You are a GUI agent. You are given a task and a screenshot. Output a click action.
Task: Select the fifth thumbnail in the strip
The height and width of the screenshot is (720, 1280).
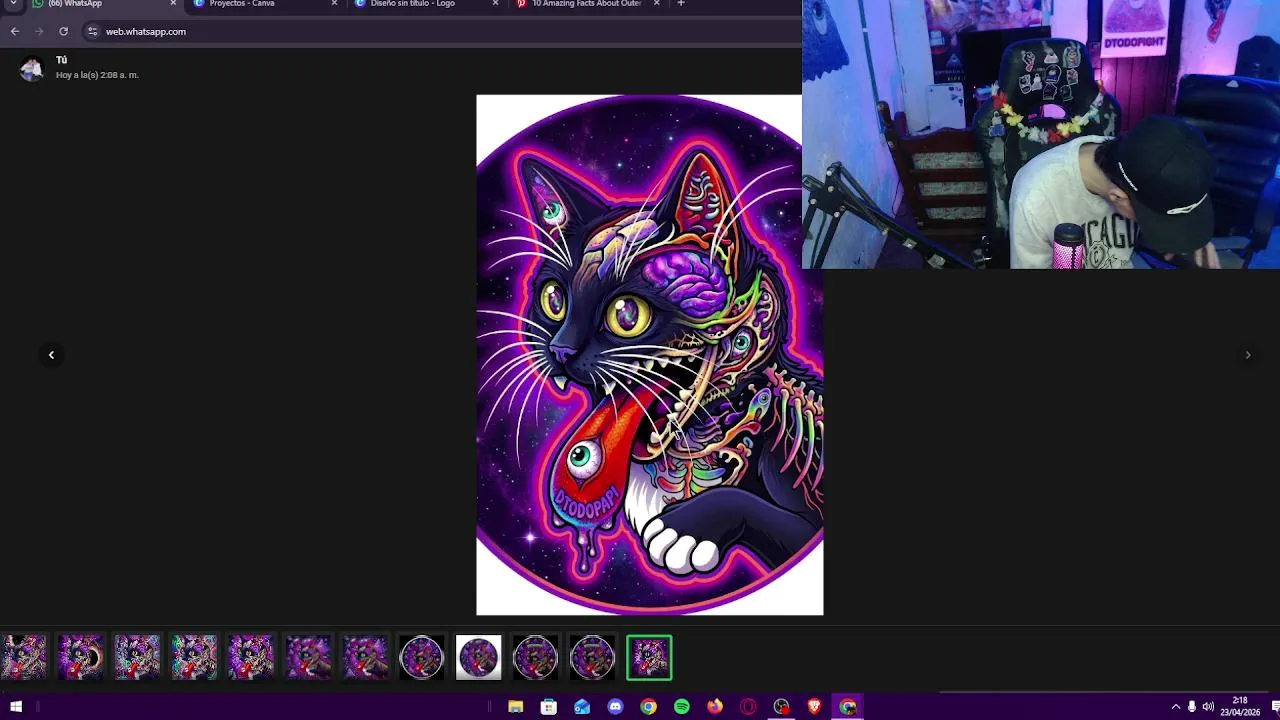point(251,658)
